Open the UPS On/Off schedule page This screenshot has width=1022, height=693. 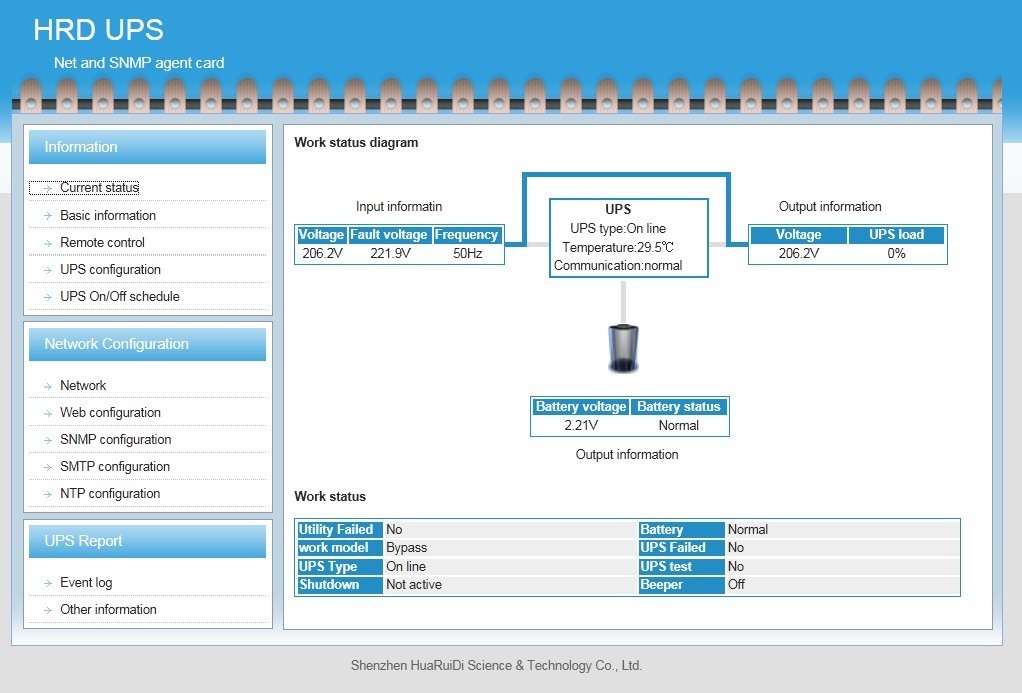pos(119,296)
